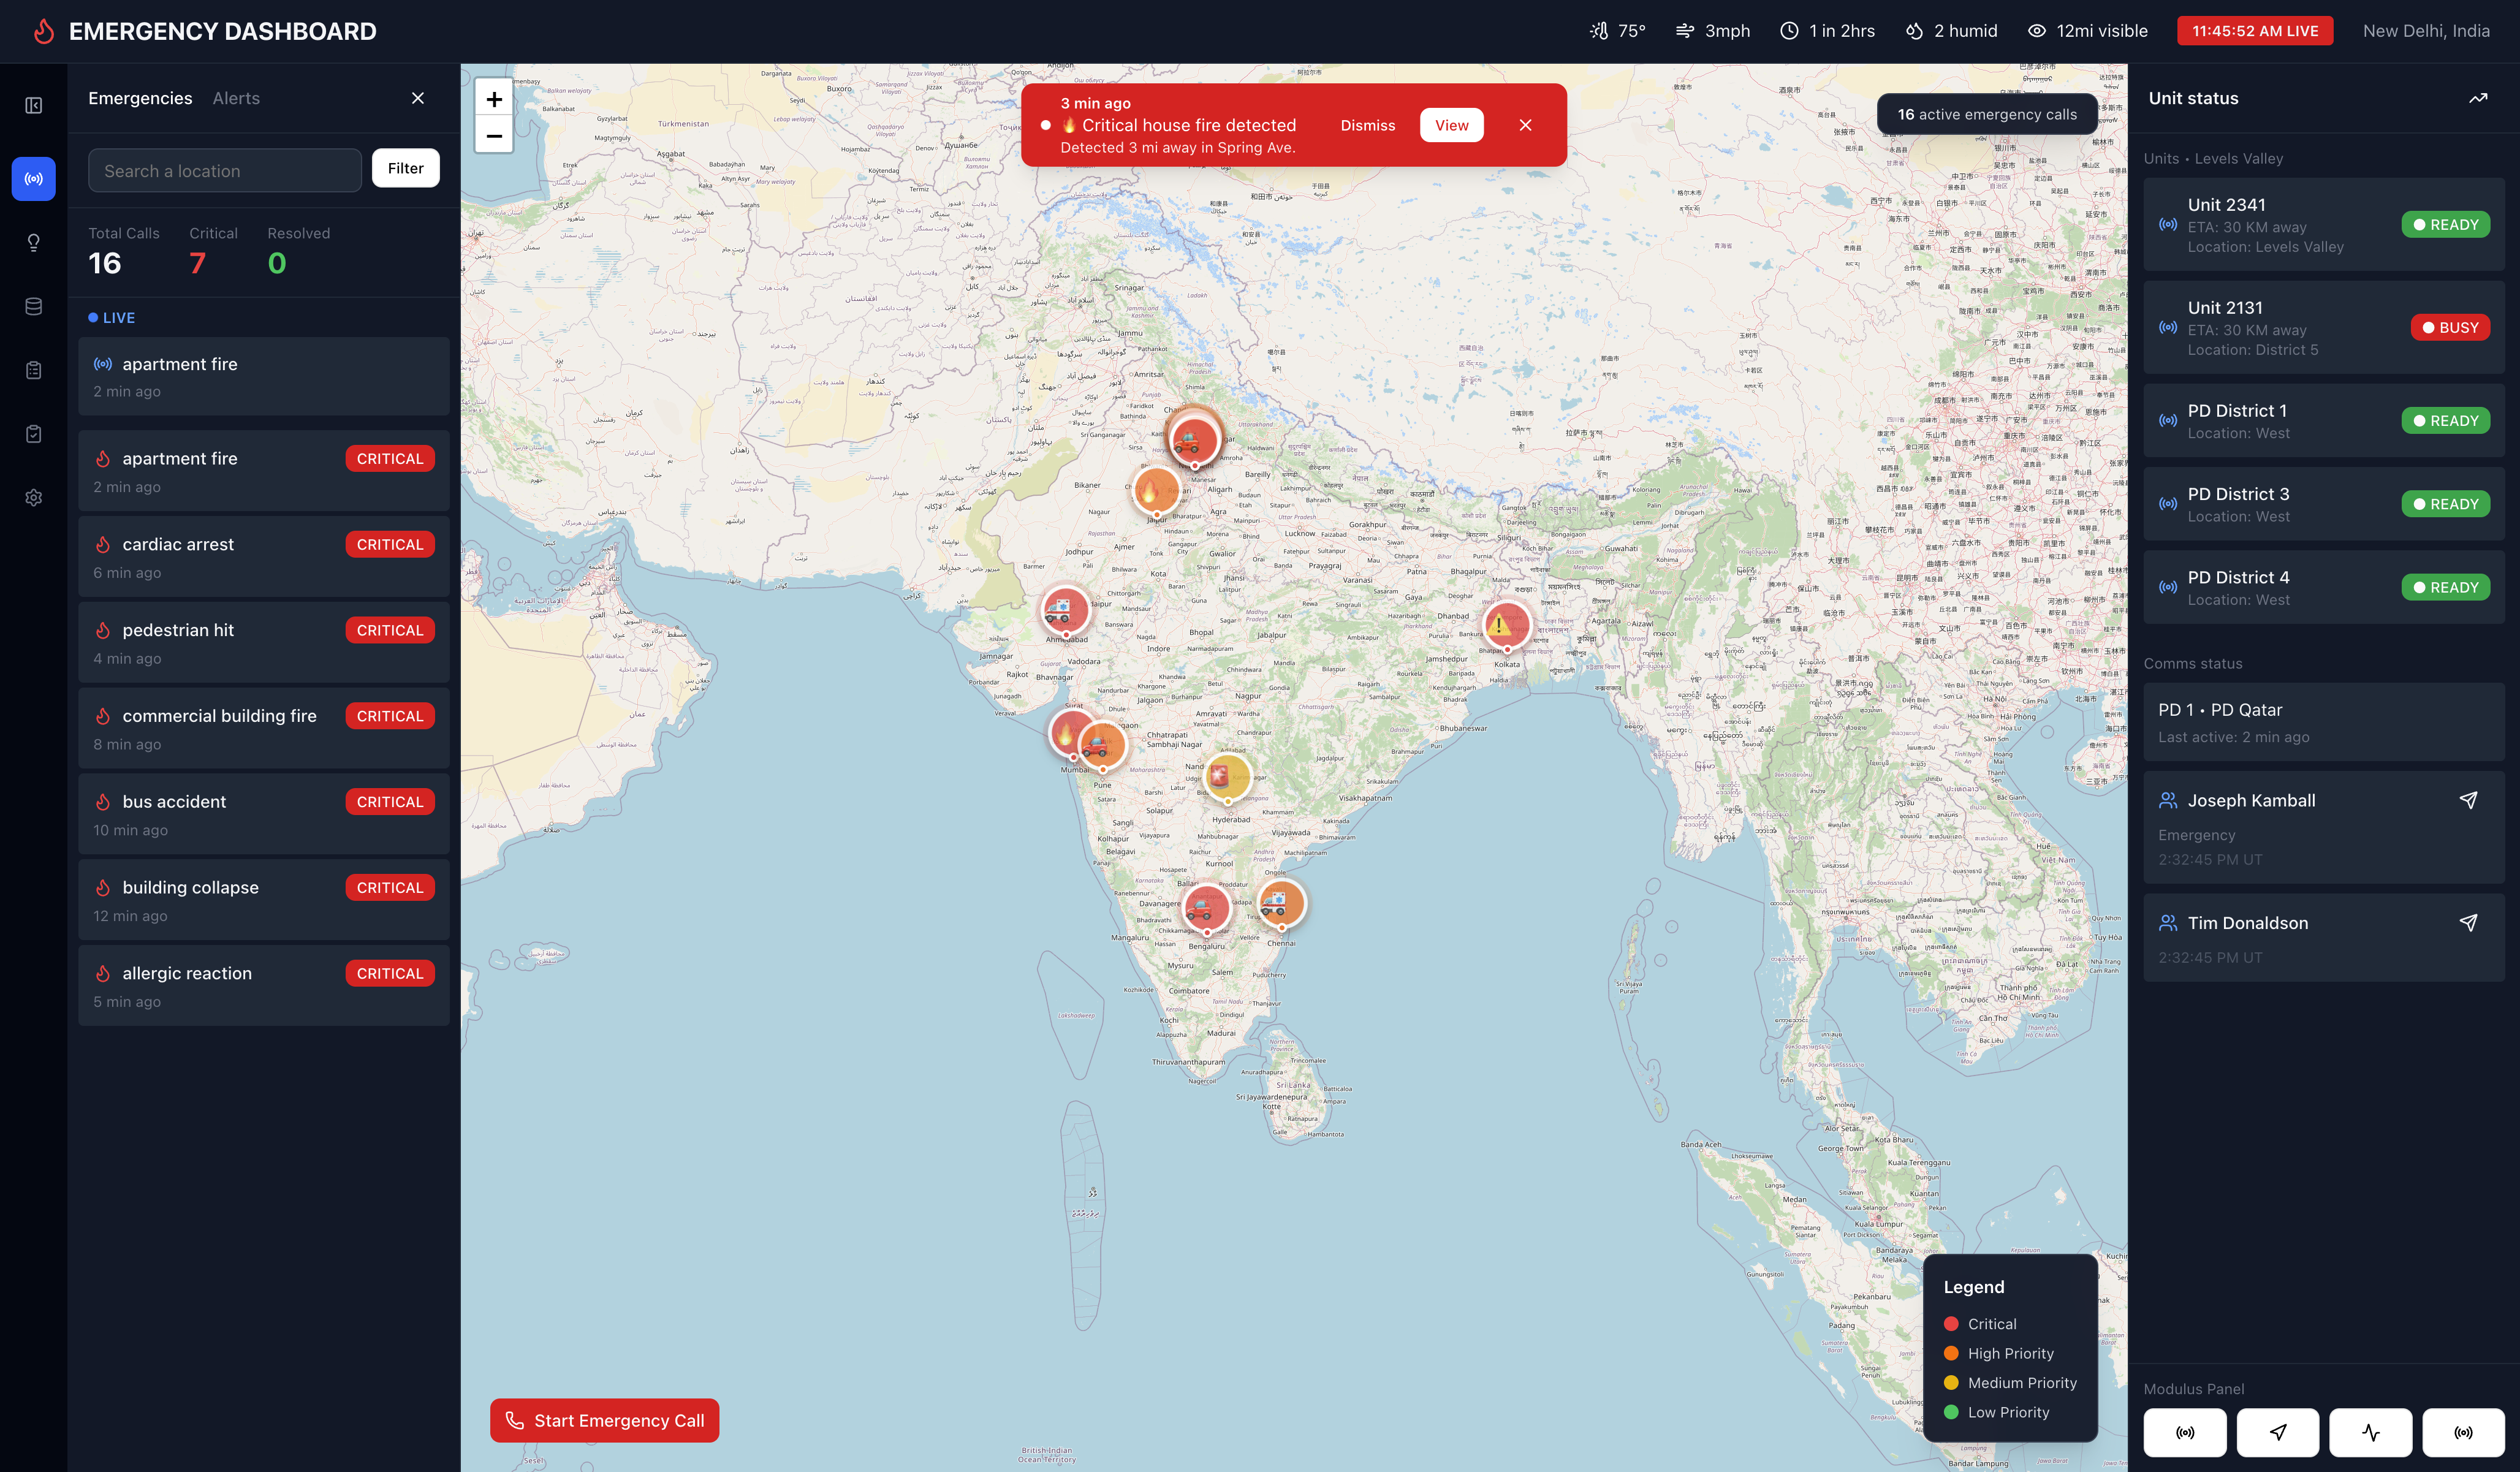Click the sidebar collapse panel icon

(33, 106)
